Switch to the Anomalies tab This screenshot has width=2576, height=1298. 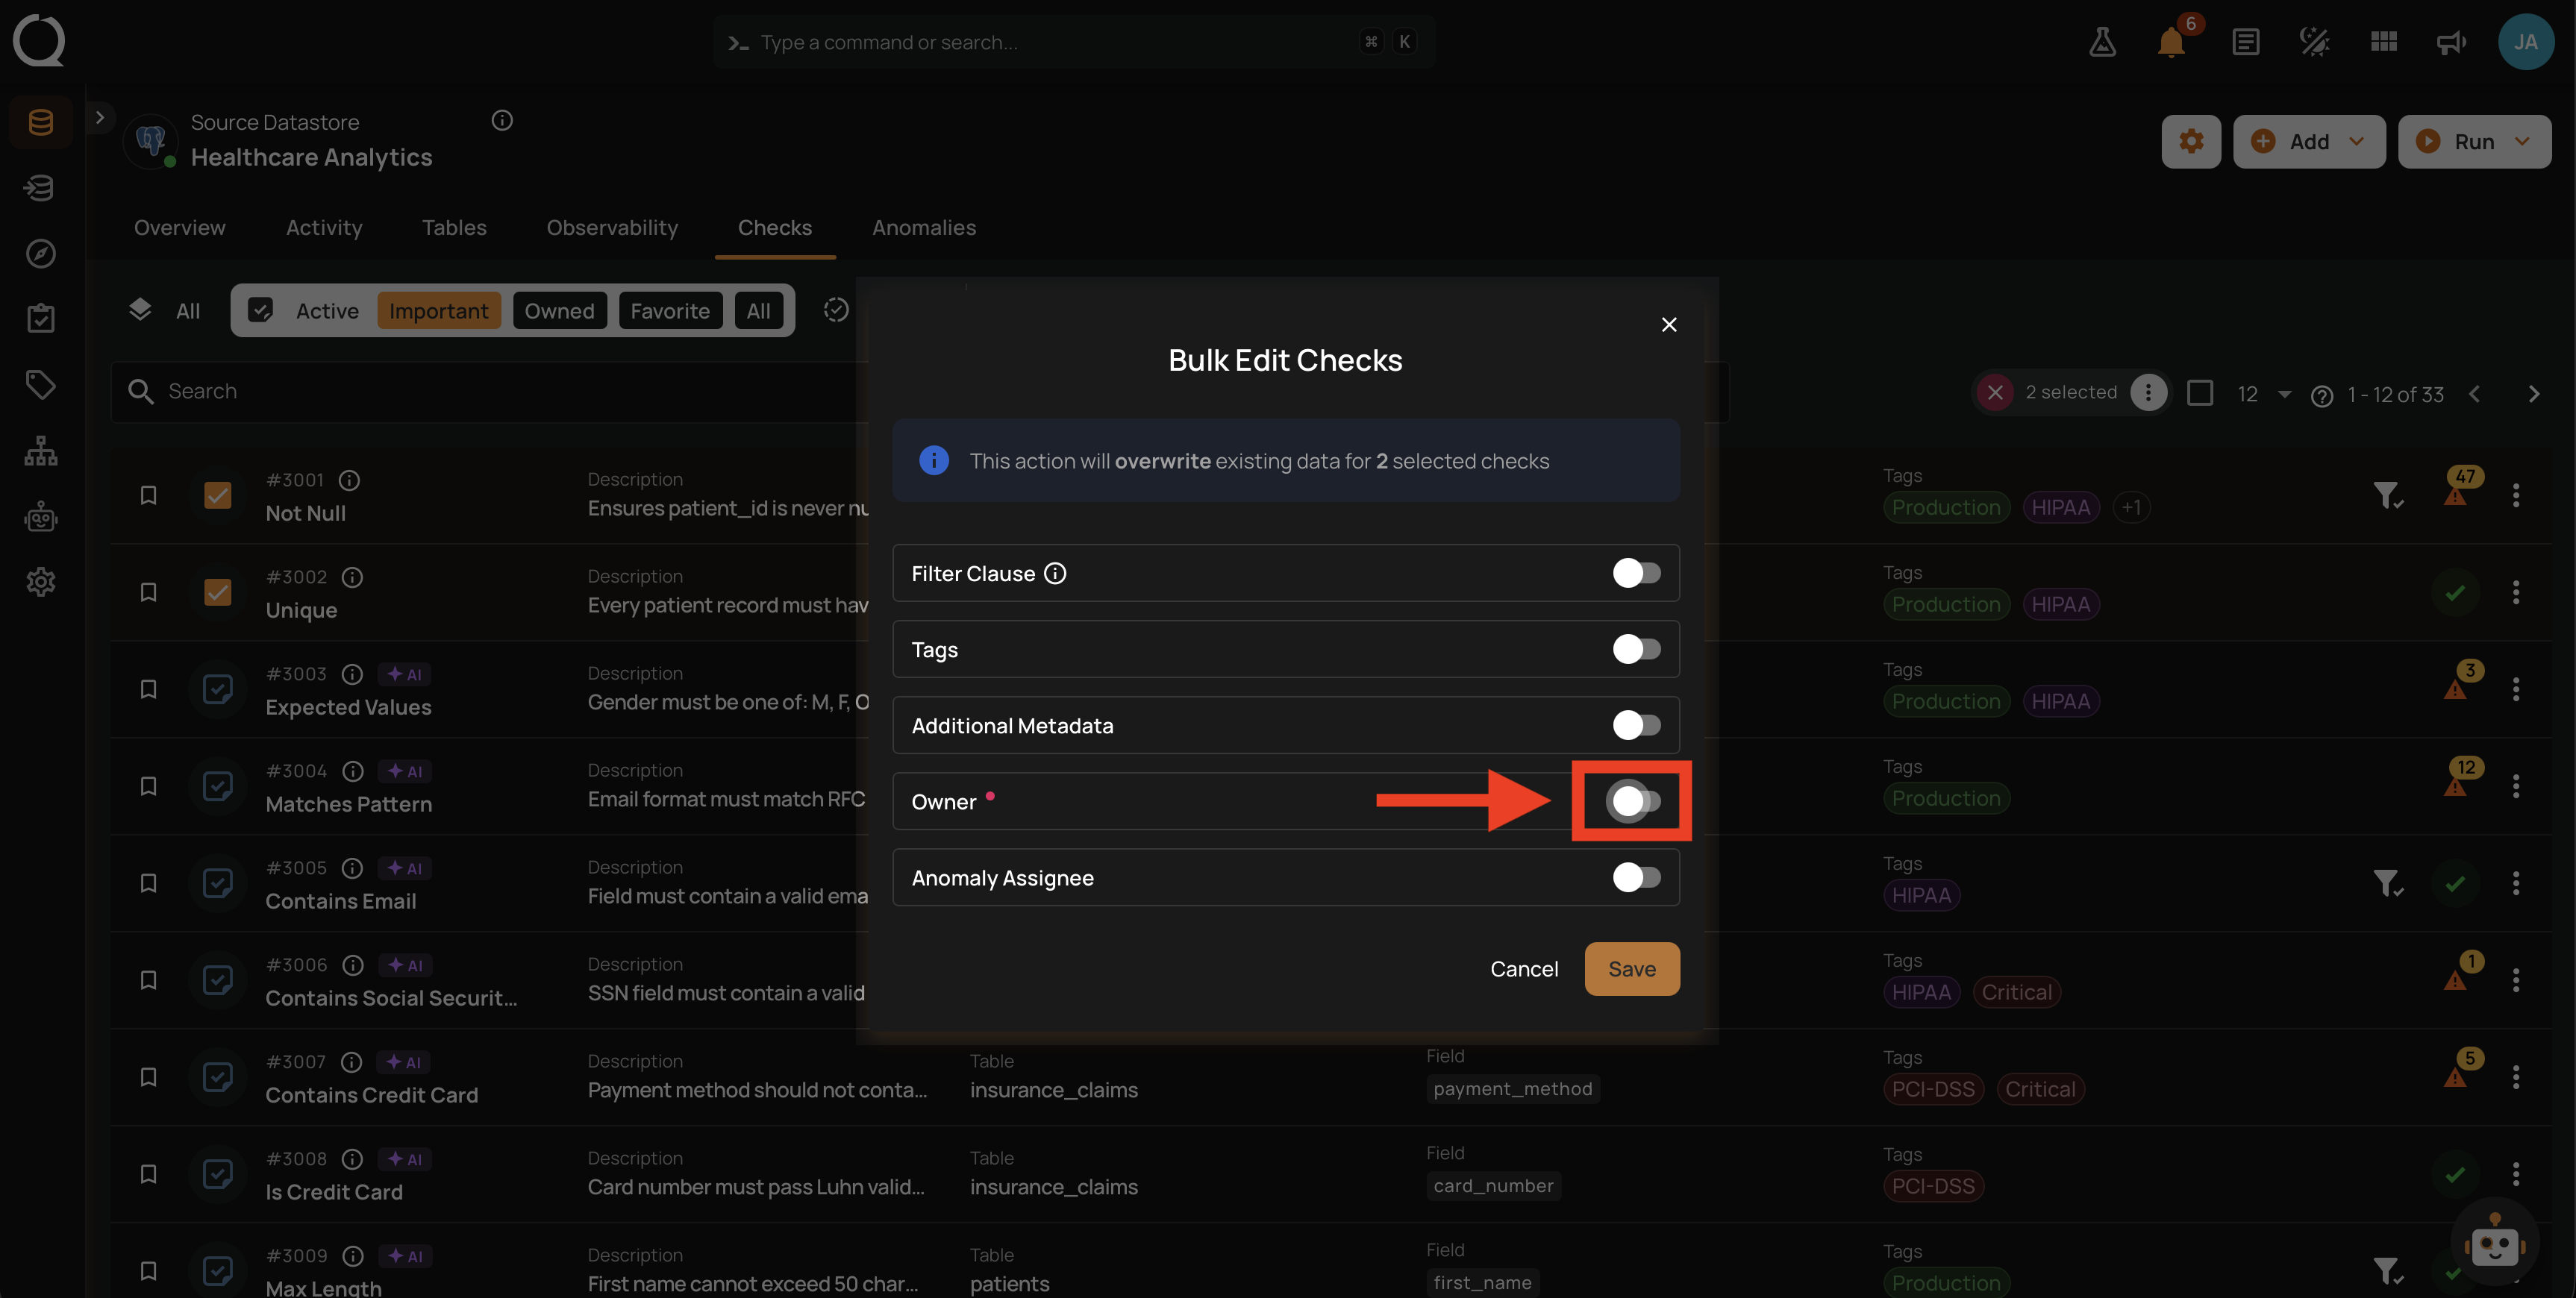coord(923,228)
